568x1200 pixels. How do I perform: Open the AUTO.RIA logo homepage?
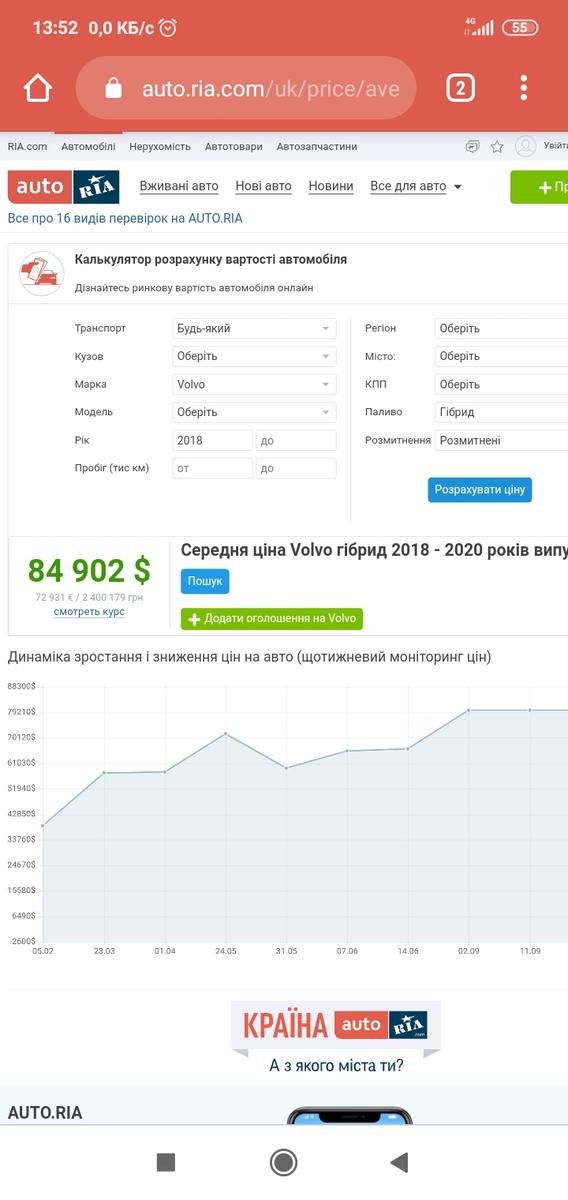(63, 187)
